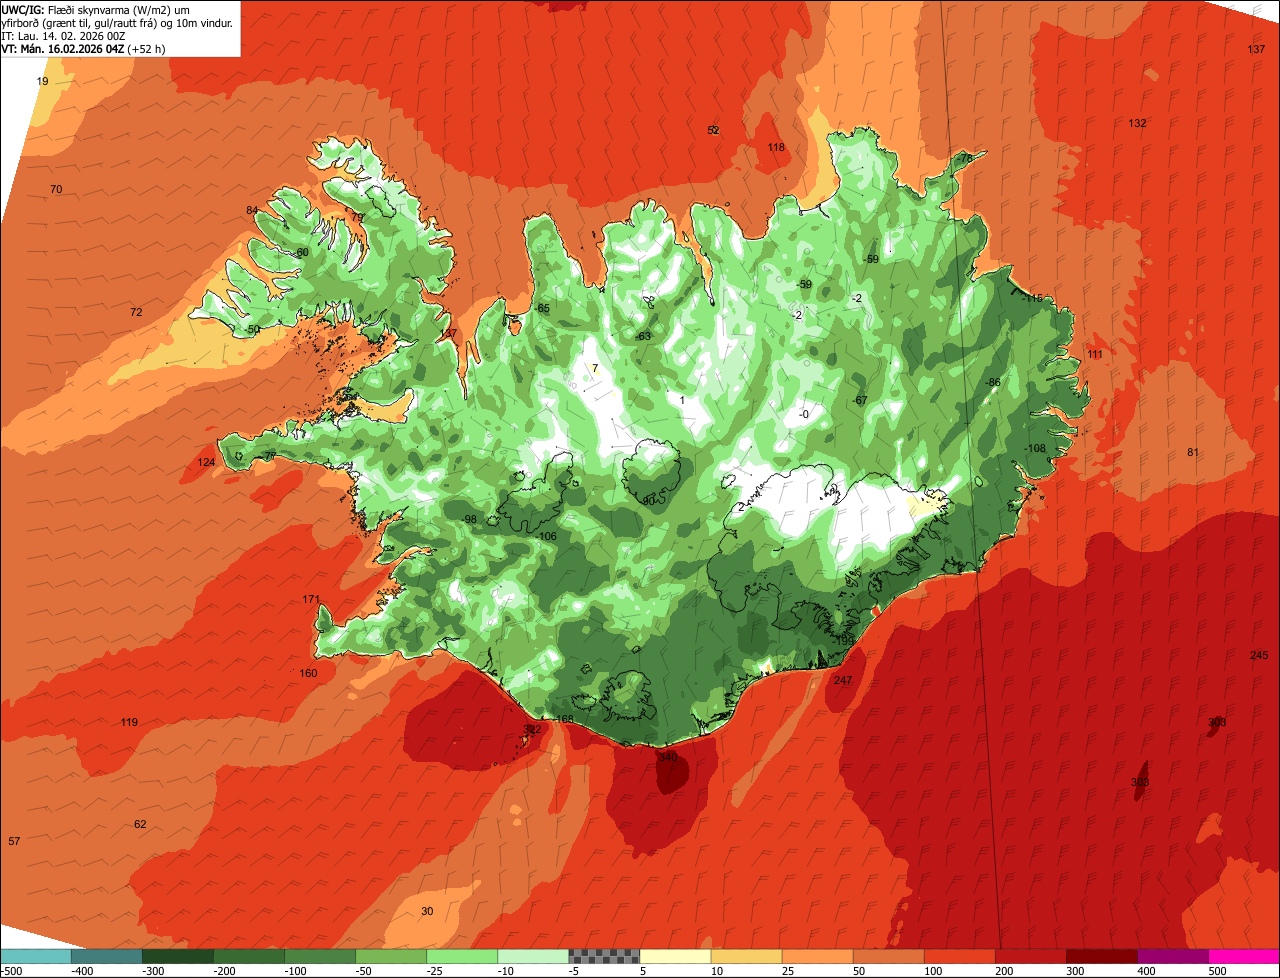Click the '-98' value in west Iceland
This screenshot has width=1280, height=978.
pyautogui.click(x=468, y=519)
